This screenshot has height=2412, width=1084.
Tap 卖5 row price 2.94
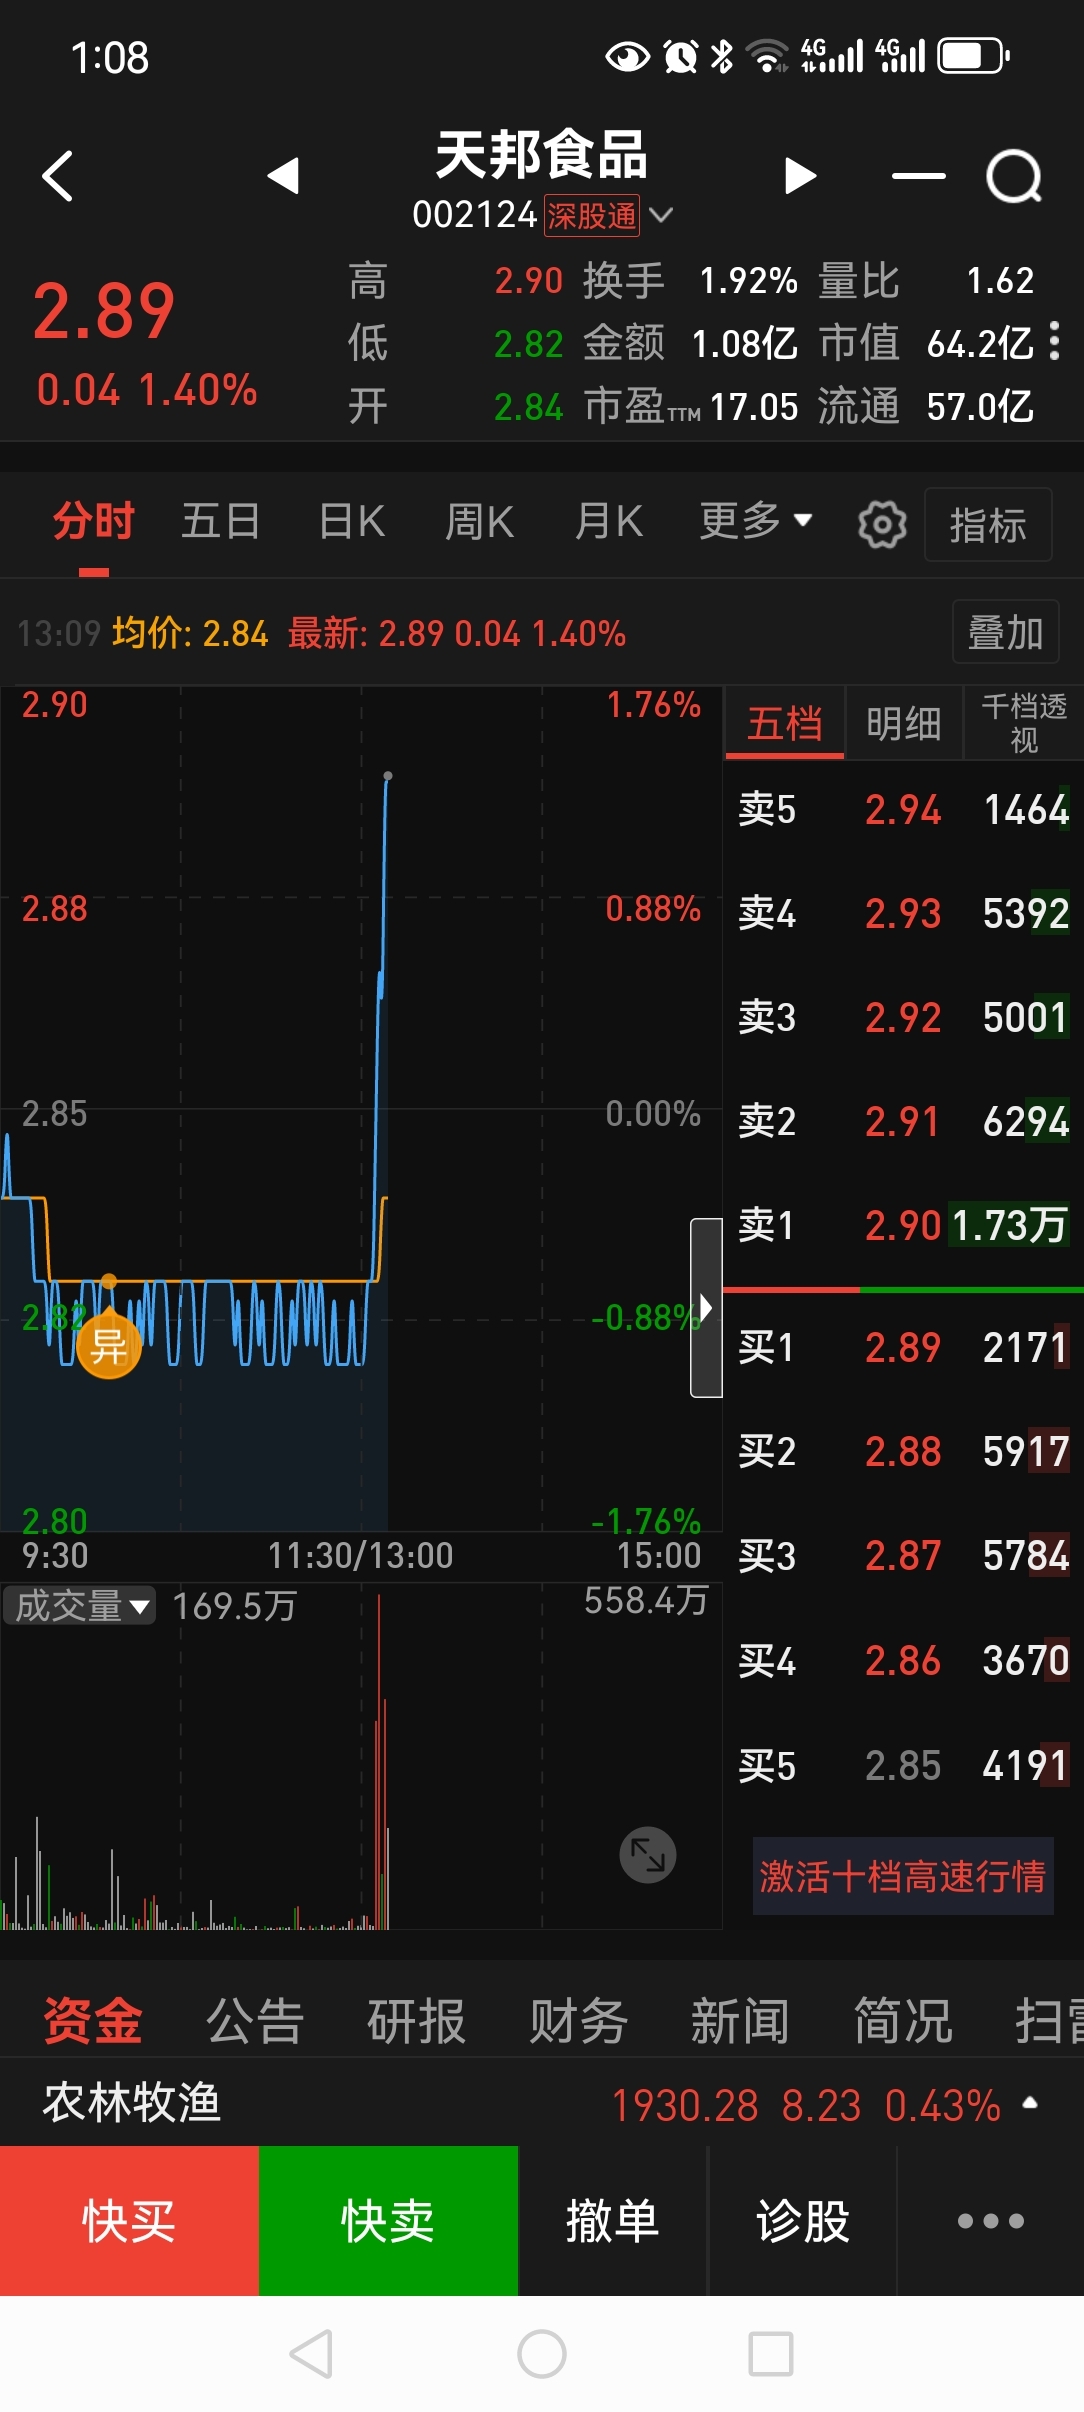coord(903,810)
